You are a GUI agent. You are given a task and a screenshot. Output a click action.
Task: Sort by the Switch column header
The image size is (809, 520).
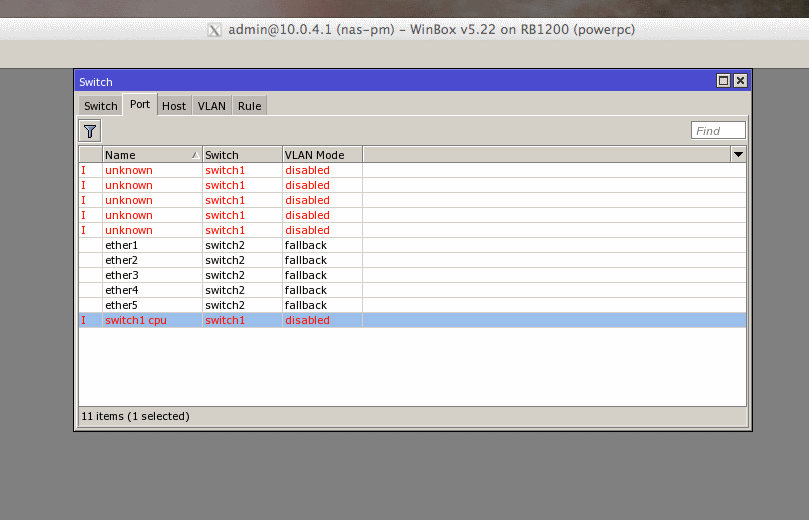click(242, 155)
